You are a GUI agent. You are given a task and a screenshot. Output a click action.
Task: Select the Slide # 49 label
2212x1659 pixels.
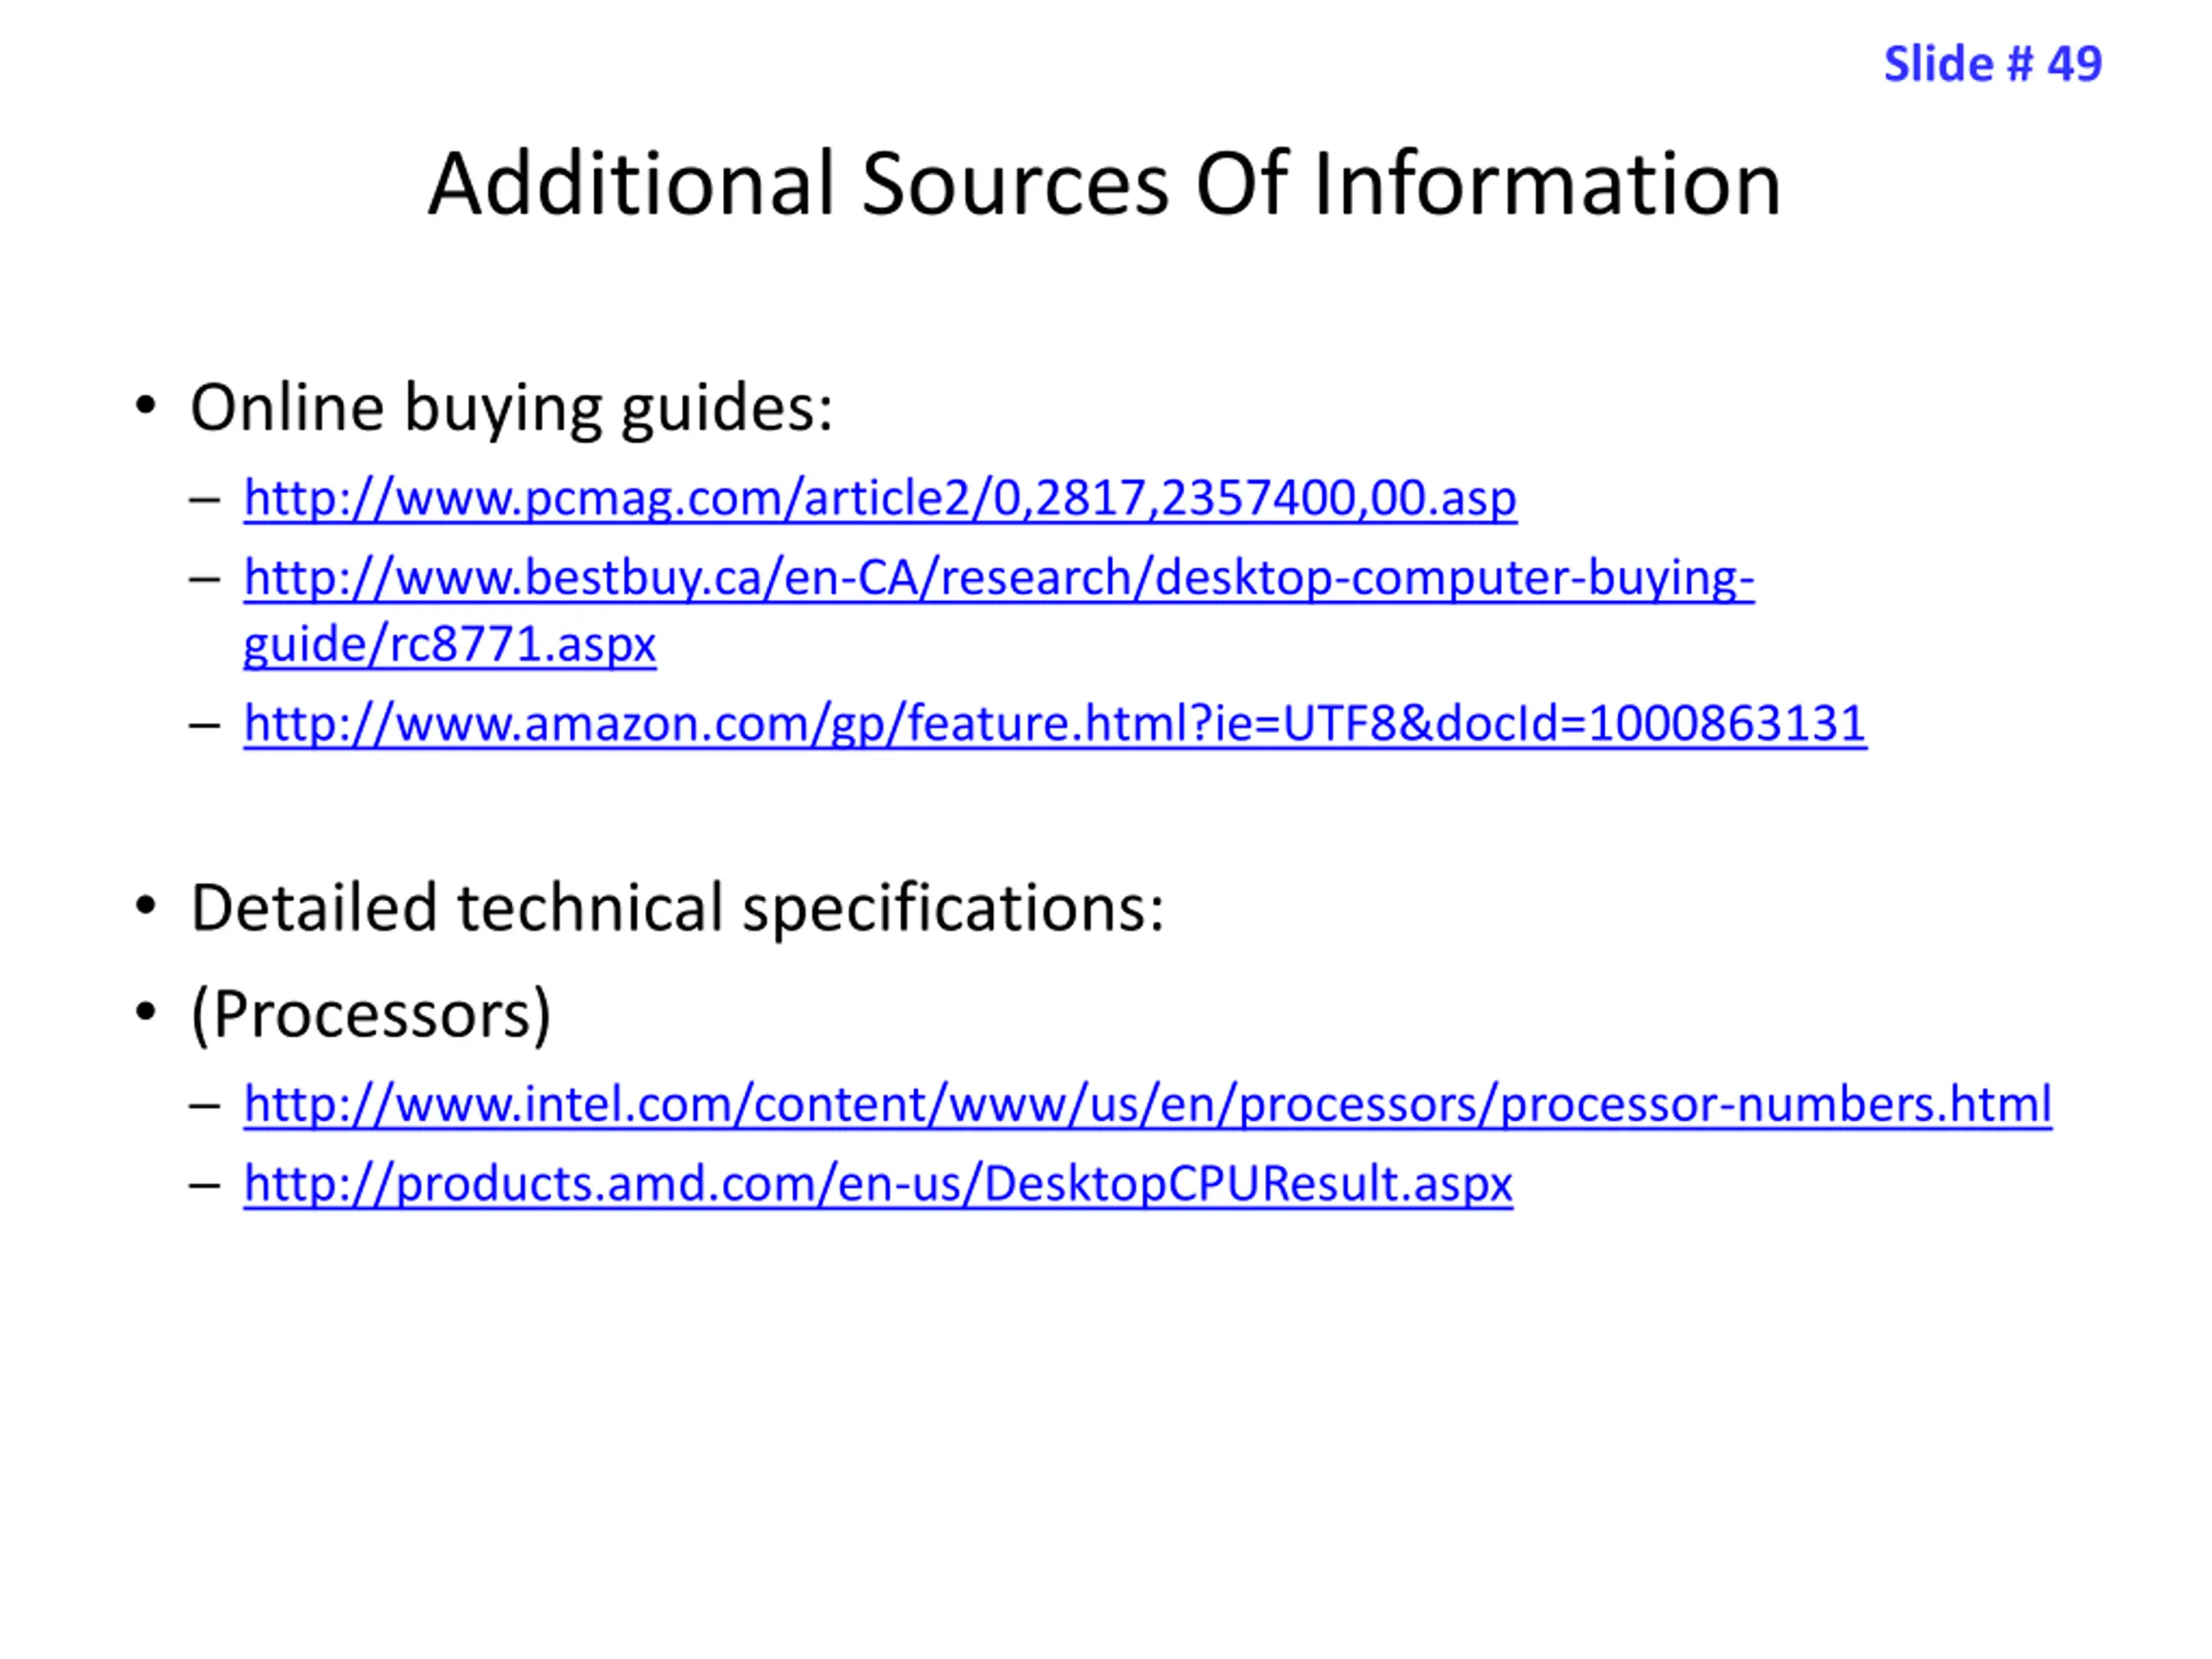(x=1993, y=64)
